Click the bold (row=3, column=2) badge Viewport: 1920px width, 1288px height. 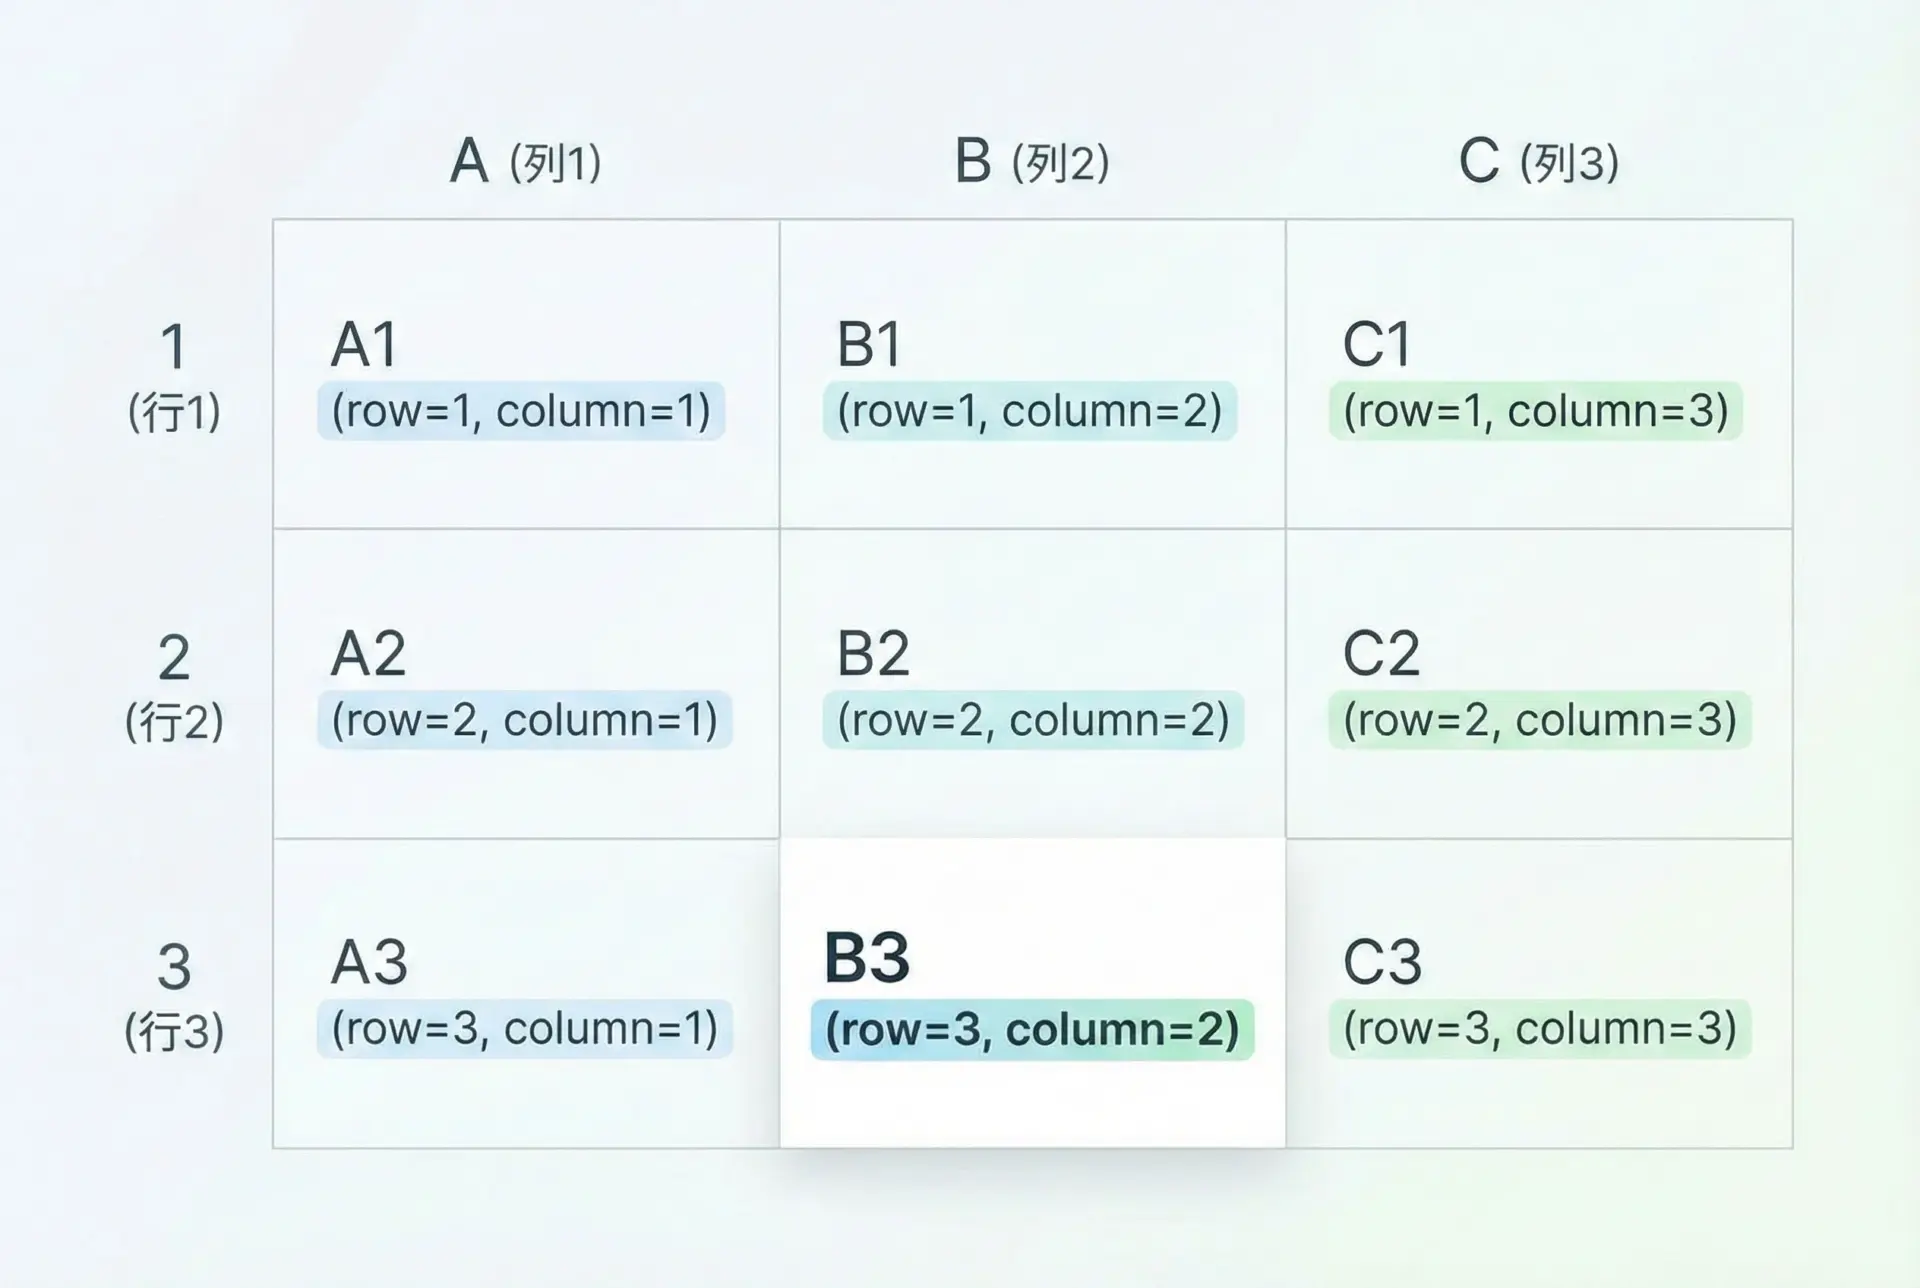coord(1032,1029)
